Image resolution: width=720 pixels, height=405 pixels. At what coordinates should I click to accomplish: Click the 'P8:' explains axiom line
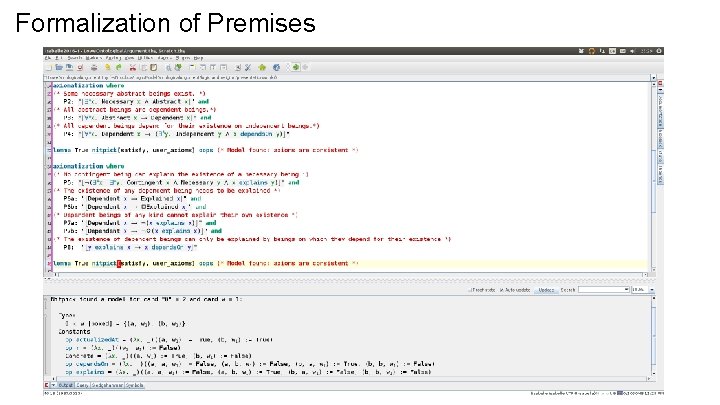(130, 248)
